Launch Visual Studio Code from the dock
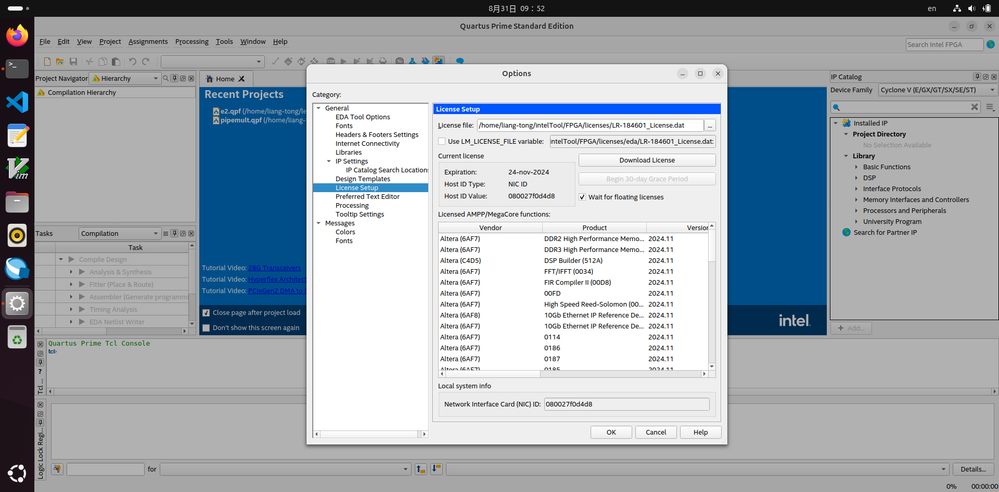 (17, 102)
